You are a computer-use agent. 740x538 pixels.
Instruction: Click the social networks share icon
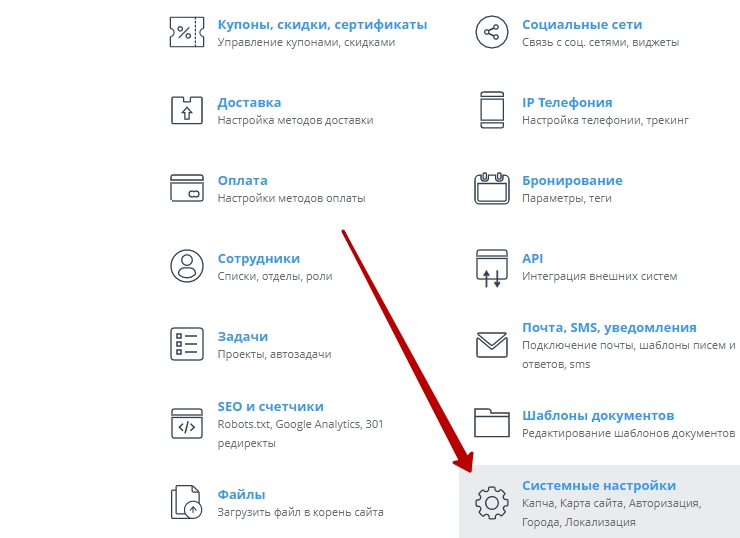point(491,32)
